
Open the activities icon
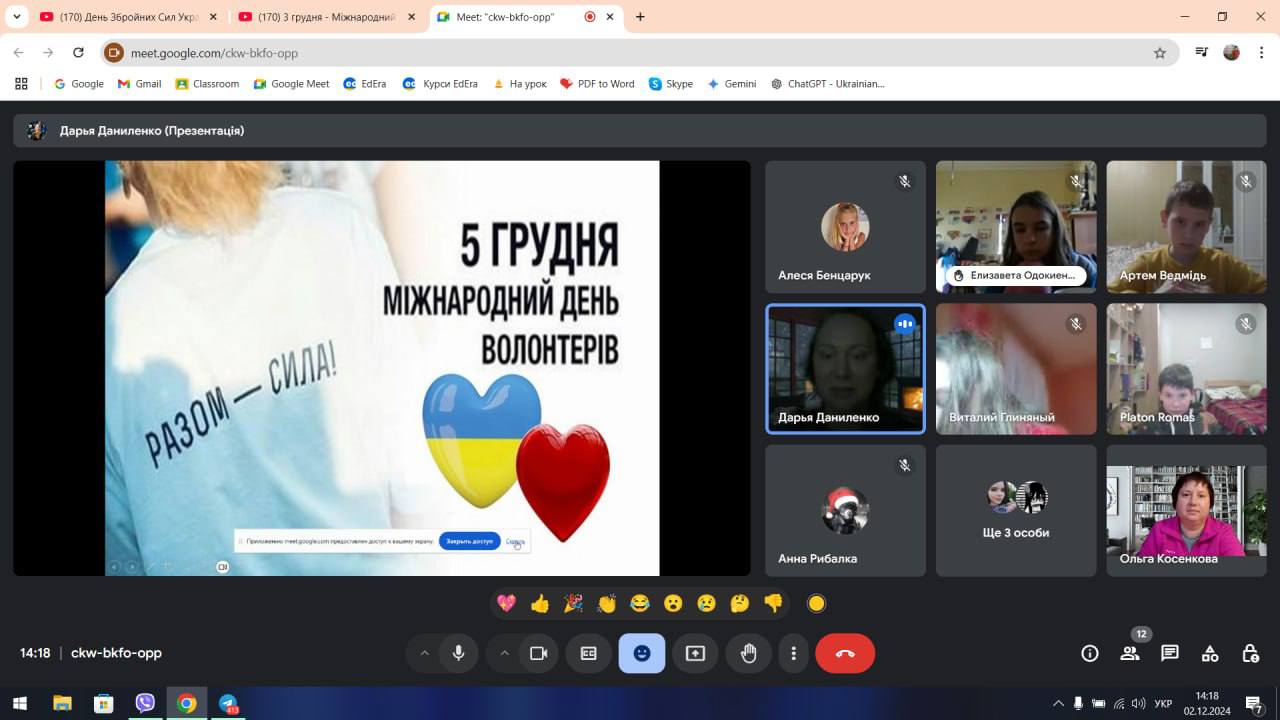click(x=1210, y=653)
